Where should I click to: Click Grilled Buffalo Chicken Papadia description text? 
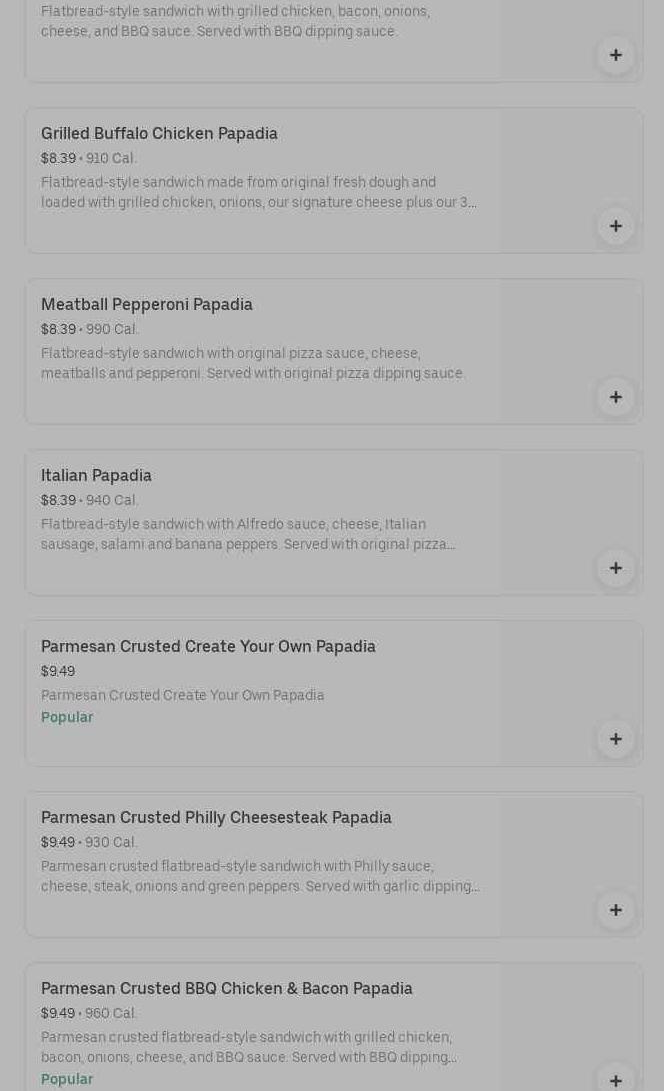(258, 192)
